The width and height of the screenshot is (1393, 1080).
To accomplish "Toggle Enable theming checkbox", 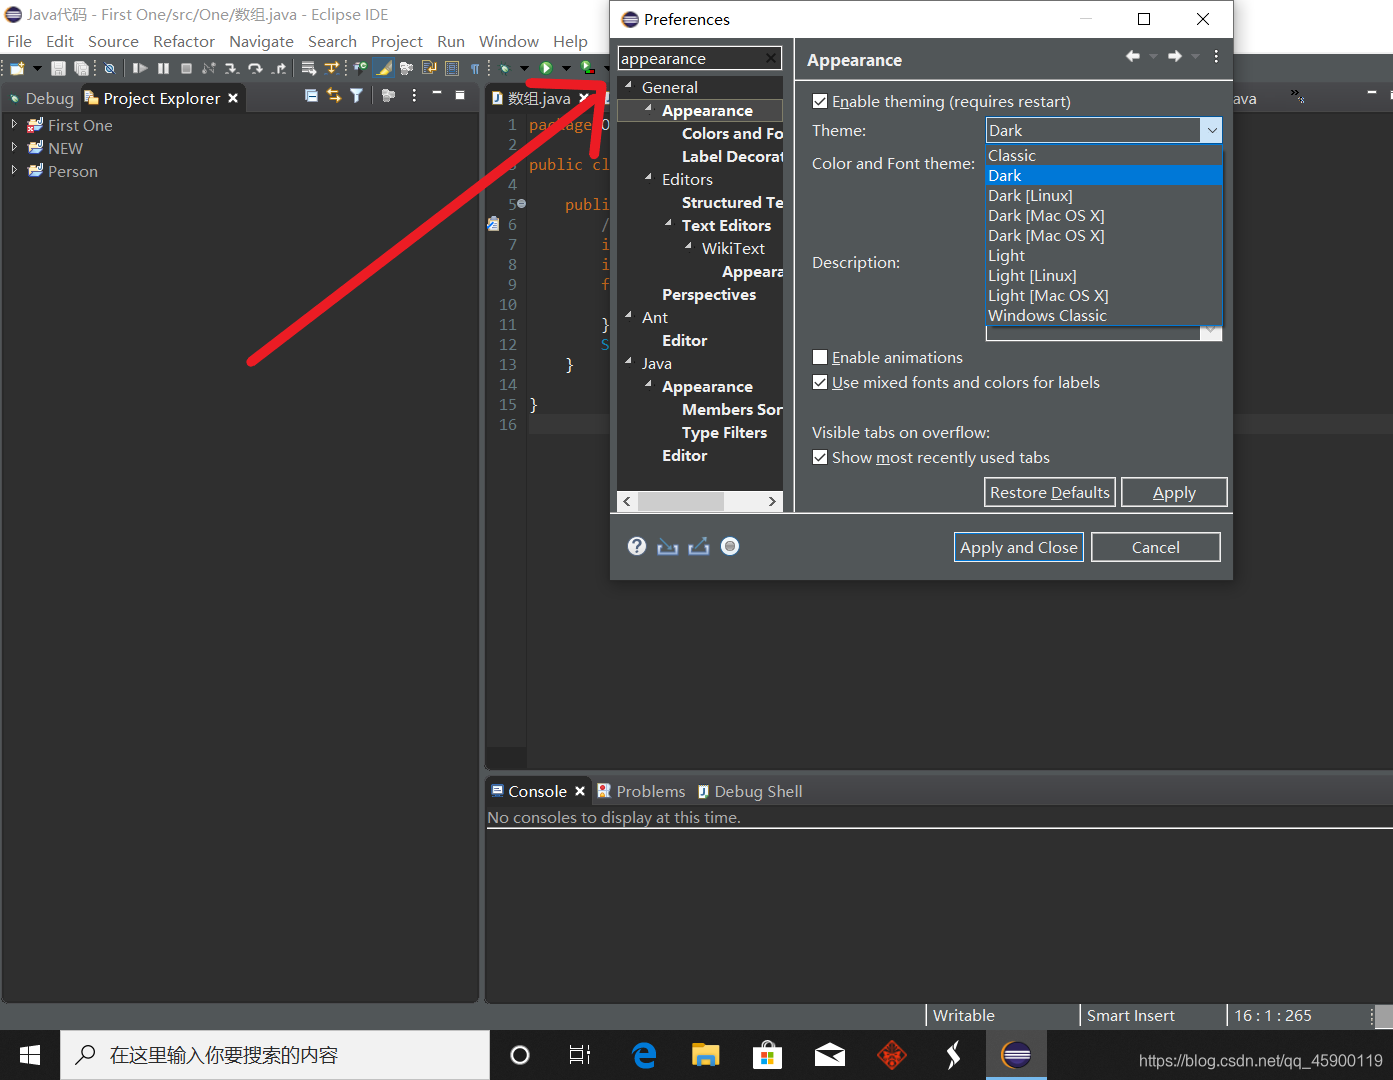I will tap(820, 101).
